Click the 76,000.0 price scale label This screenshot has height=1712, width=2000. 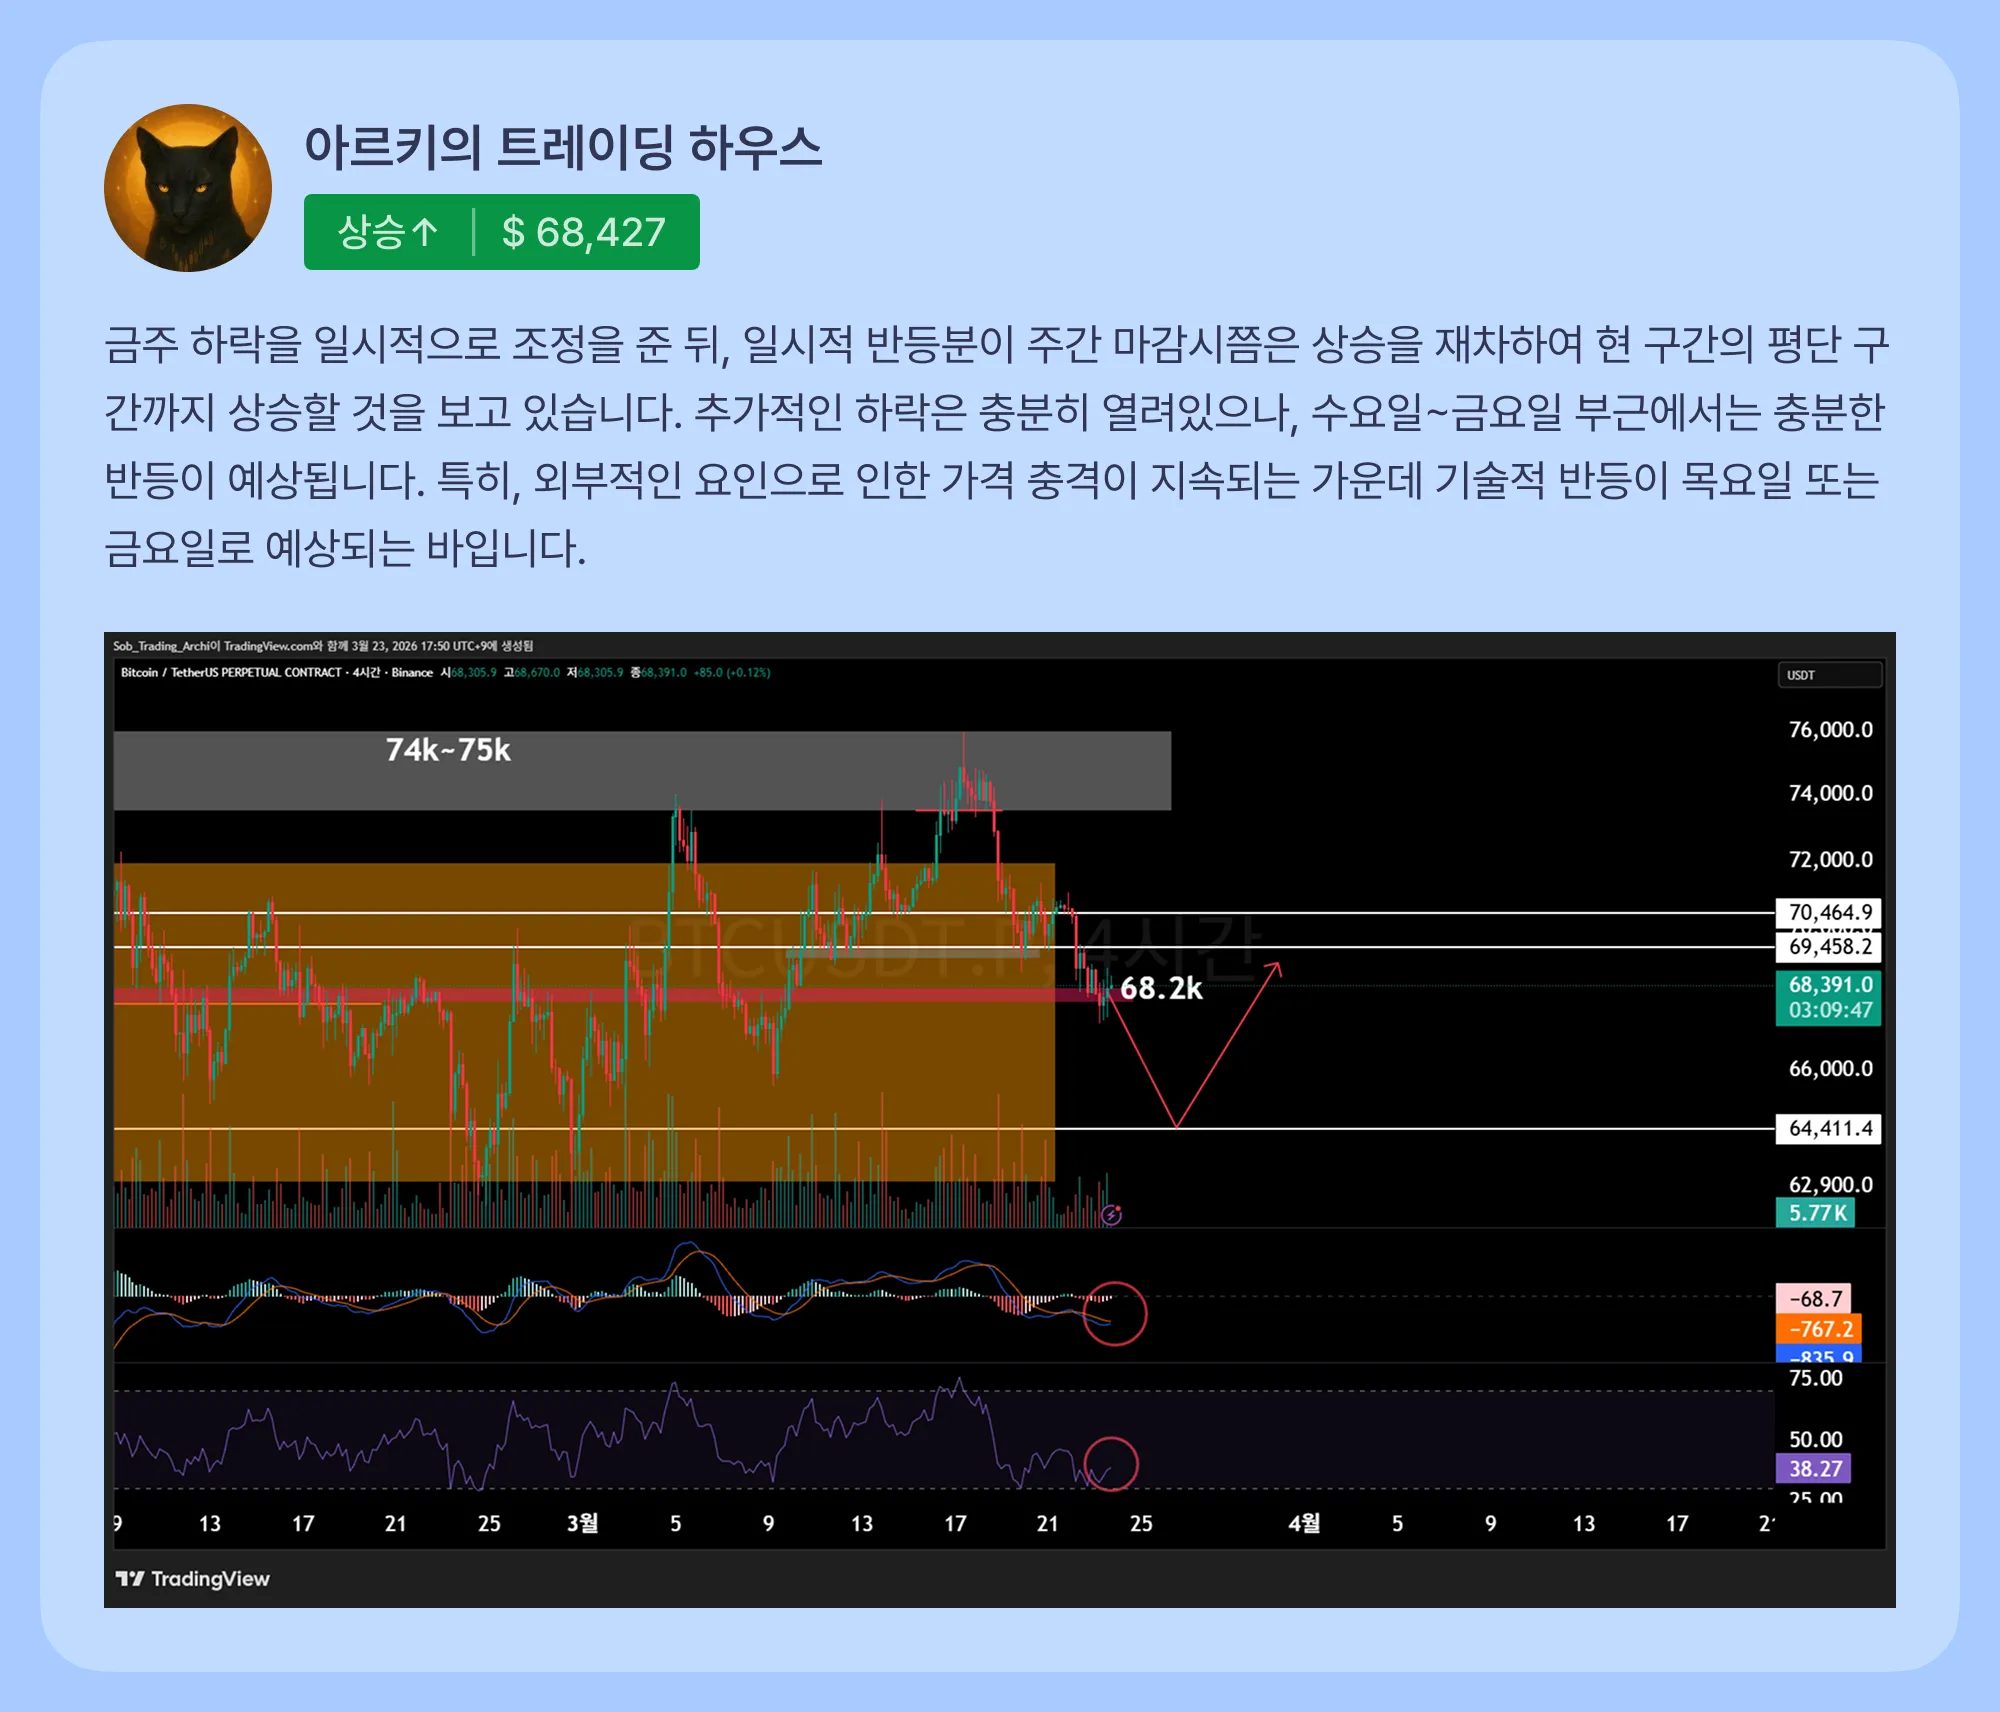point(1830,729)
